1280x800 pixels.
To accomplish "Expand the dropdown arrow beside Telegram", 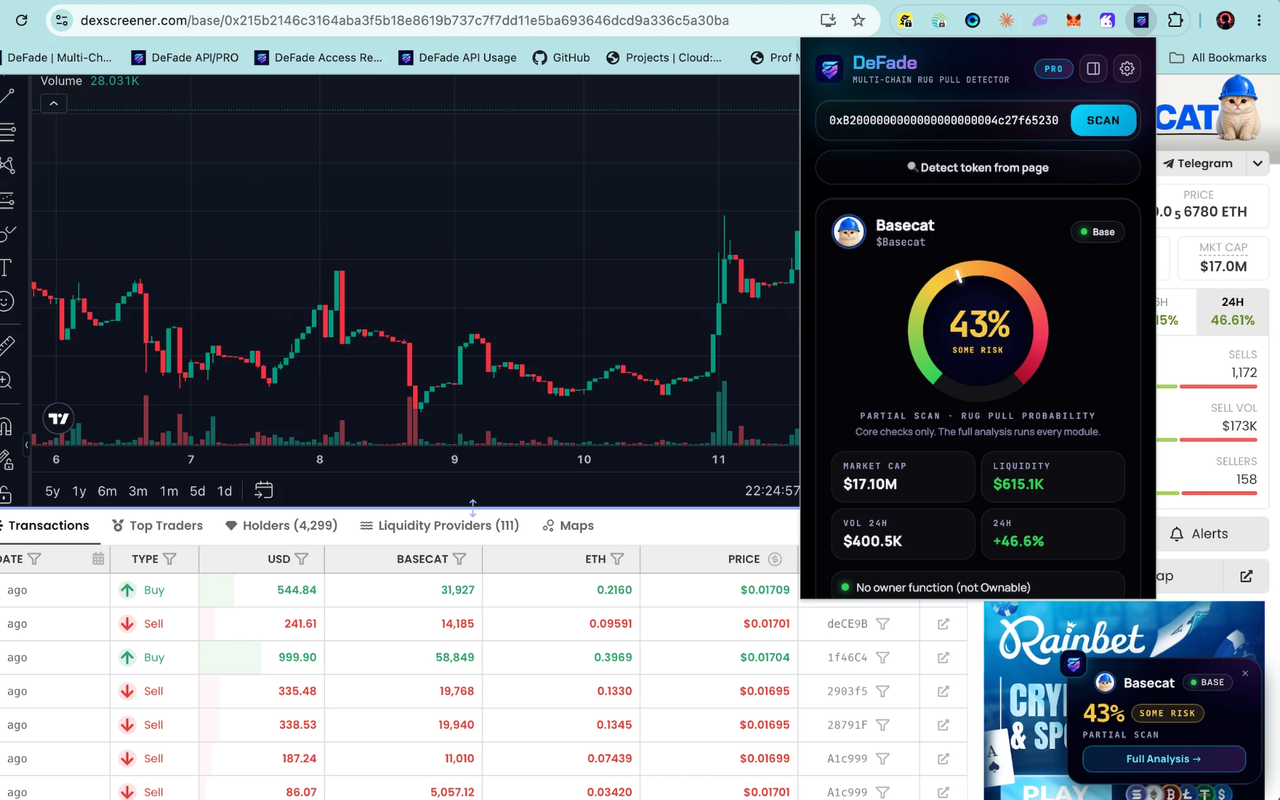I will (x=1258, y=163).
